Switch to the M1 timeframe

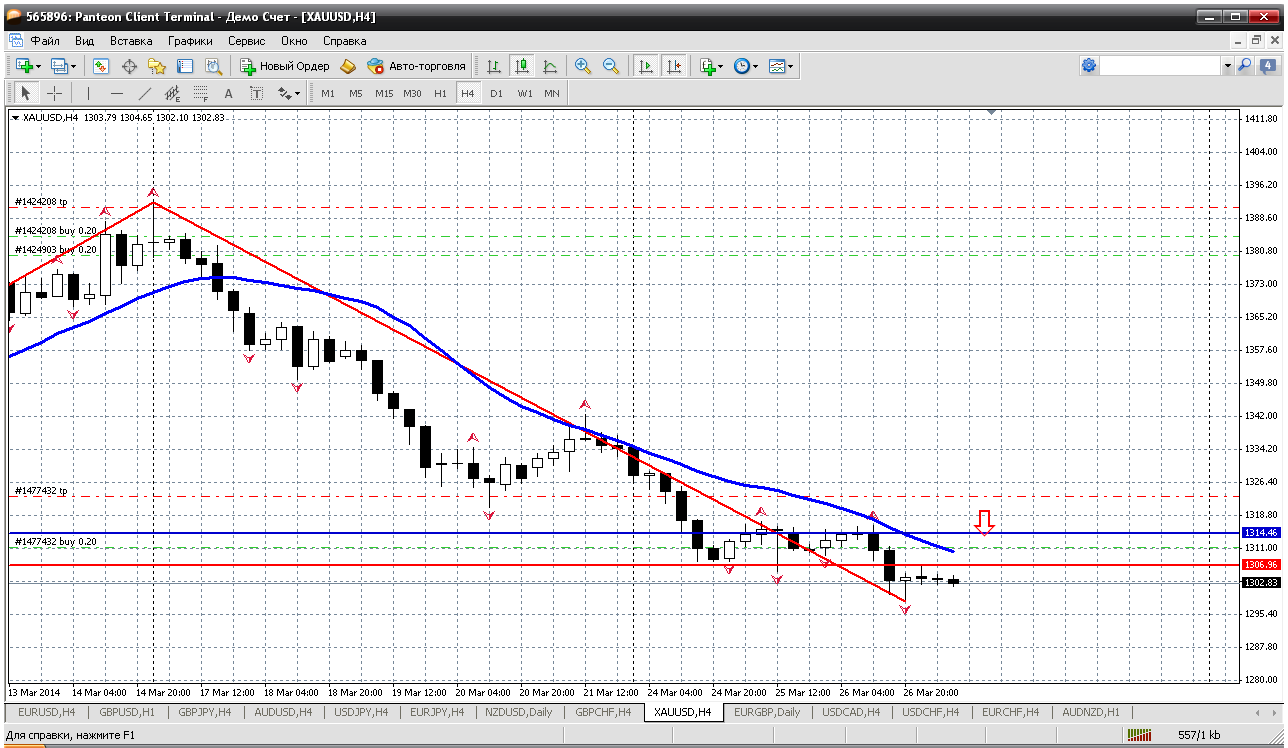328,93
